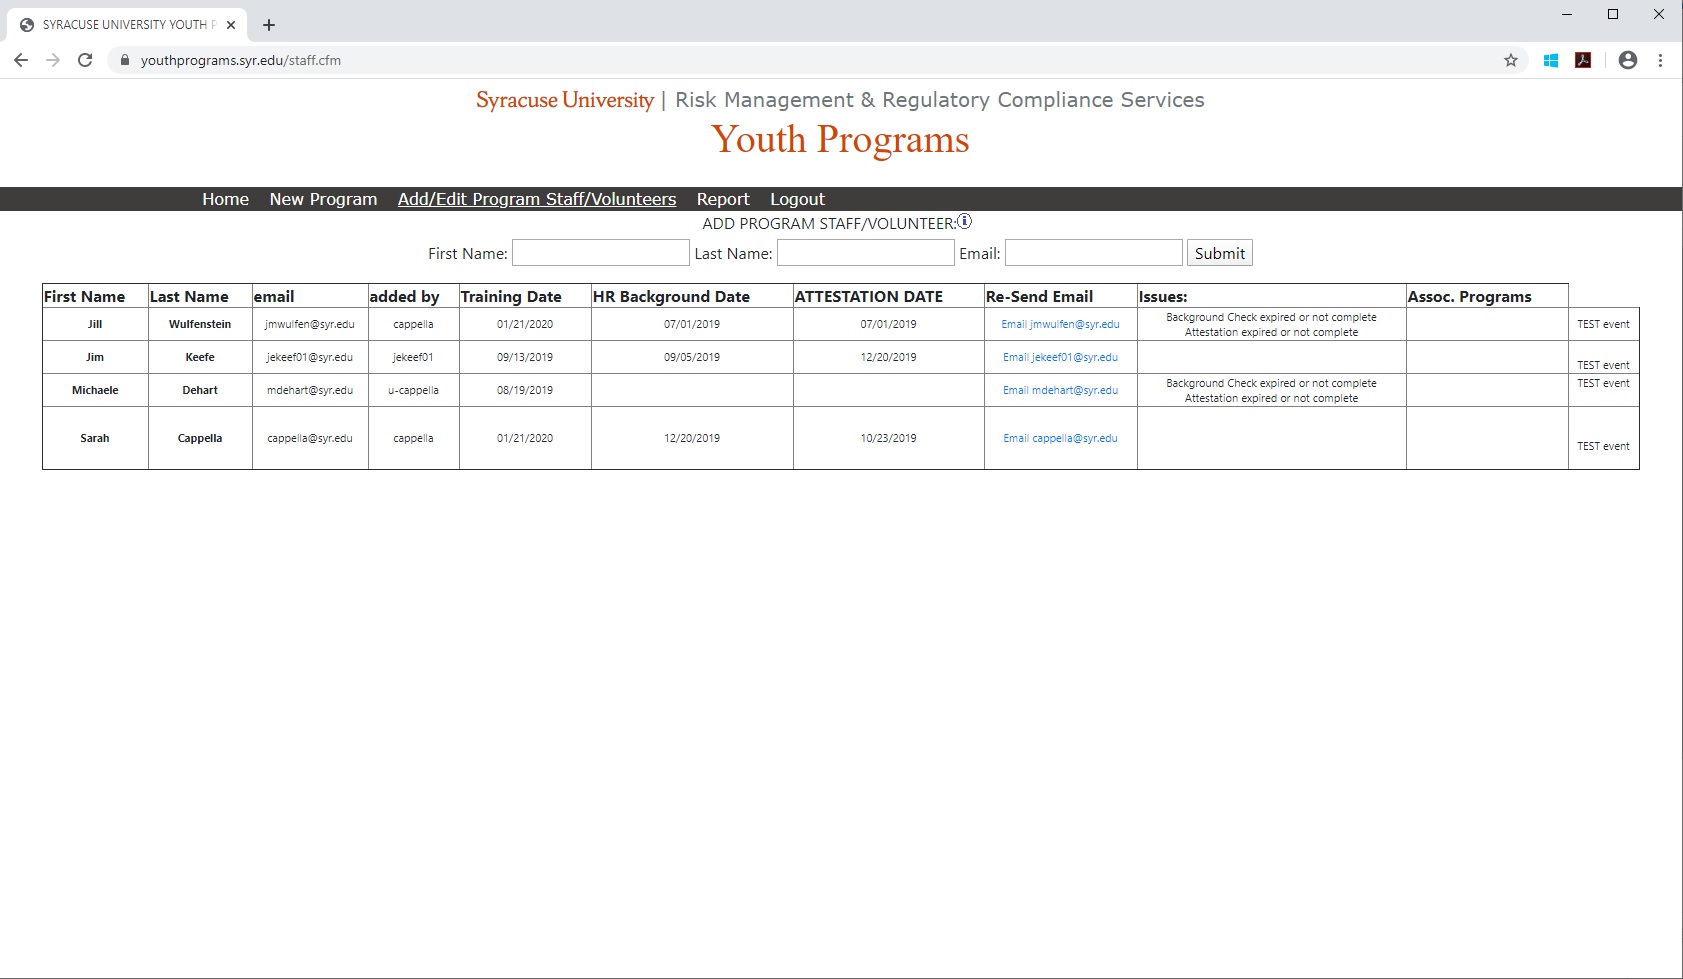Click the Adobe Acrobat extension icon

[1583, 60]
